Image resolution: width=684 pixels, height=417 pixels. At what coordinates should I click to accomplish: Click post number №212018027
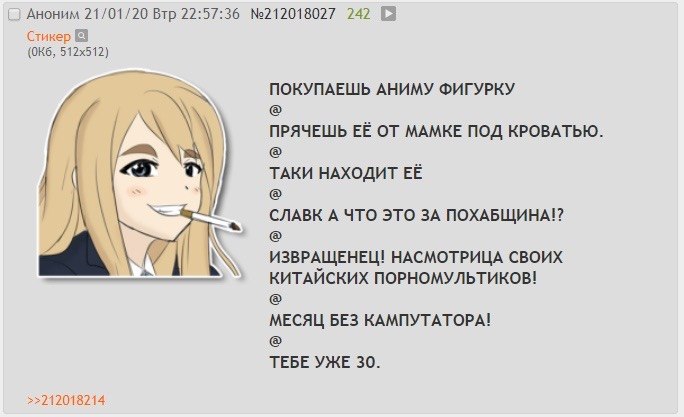click(293, 14)
